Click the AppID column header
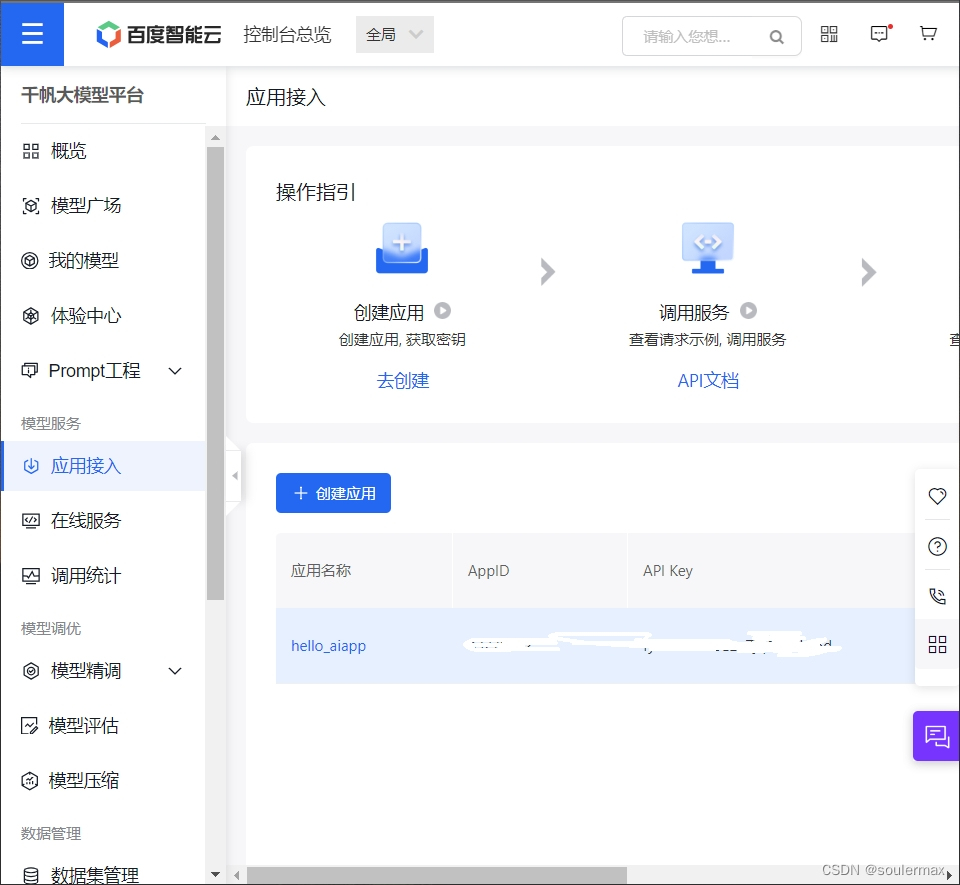 [x=488, y=570]
